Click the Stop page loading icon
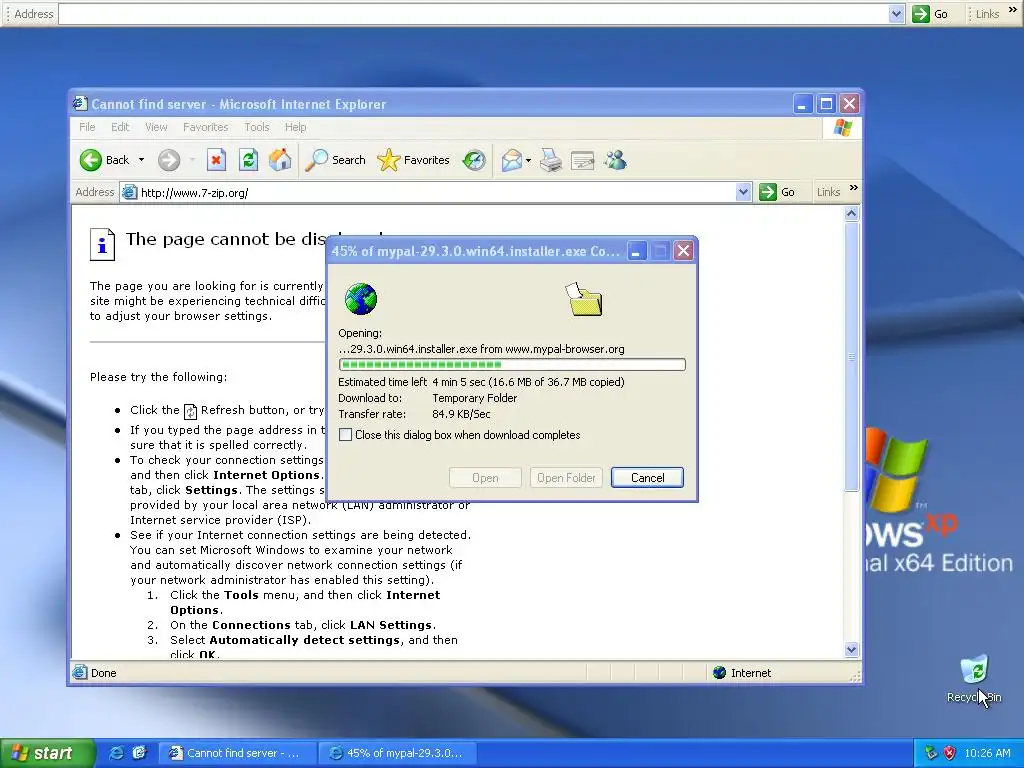Image resolution: width=1024 pixels, height=768 pixels. [216, 160]
